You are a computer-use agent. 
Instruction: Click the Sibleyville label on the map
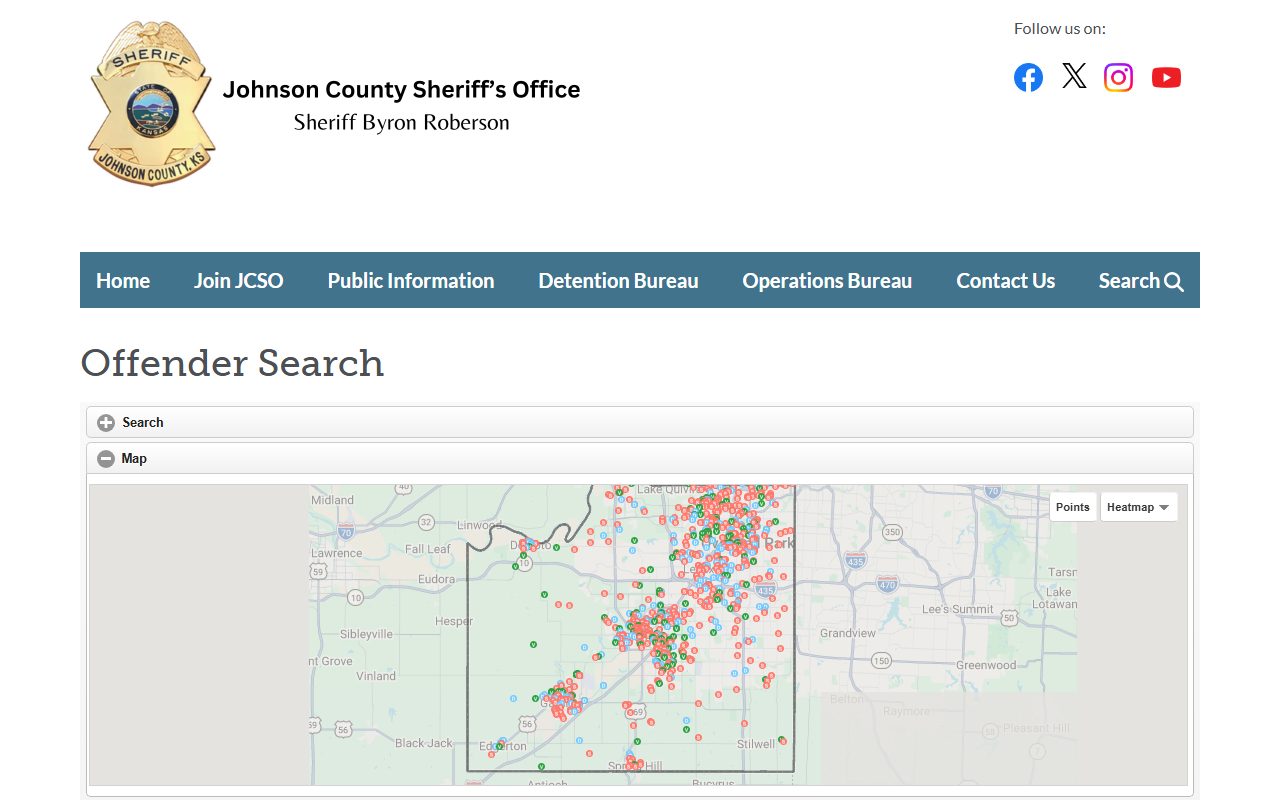click(x=366, y=634)
